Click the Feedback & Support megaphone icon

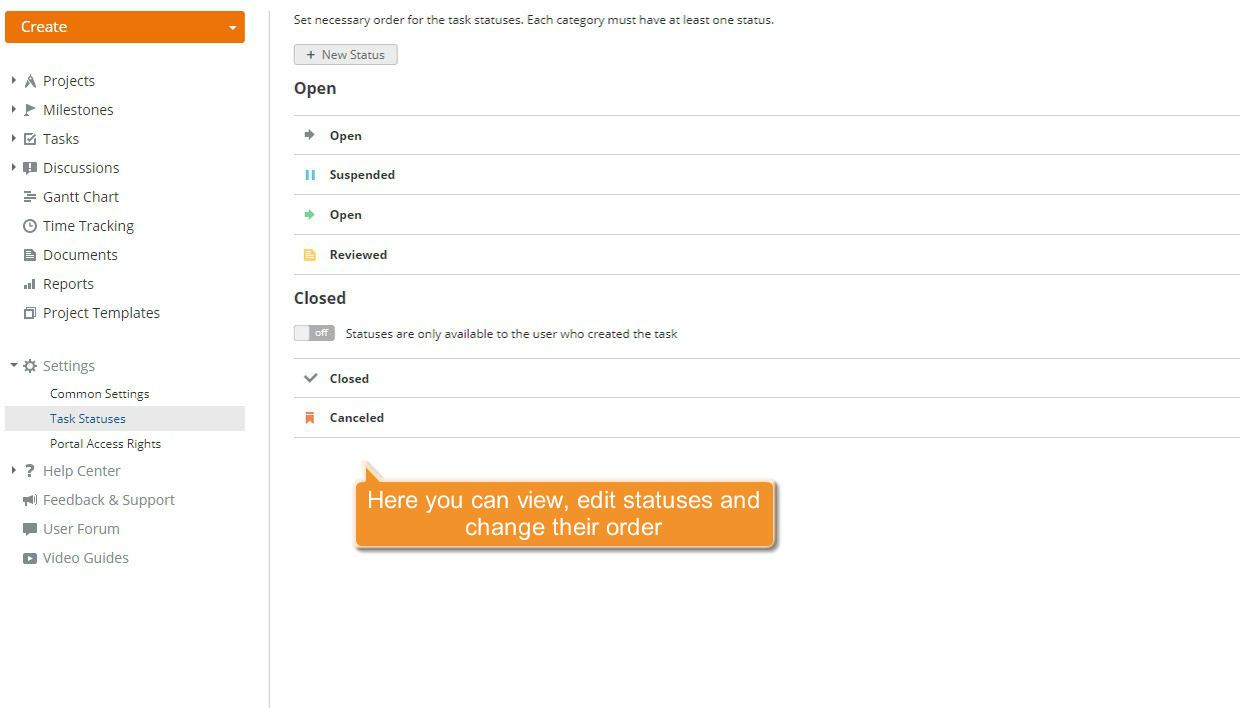coord(29,499)
